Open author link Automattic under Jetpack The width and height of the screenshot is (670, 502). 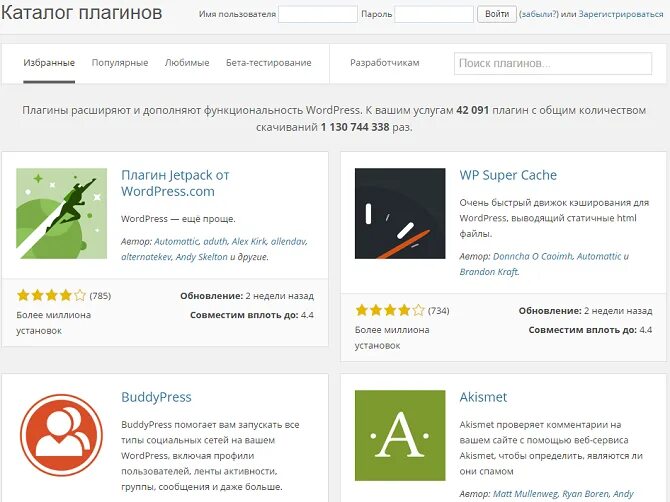(x=176, y=241)
